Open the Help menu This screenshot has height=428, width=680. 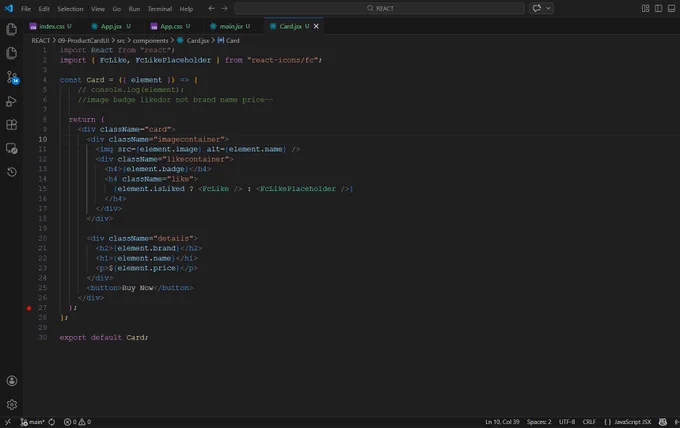(x=186, y=9)
